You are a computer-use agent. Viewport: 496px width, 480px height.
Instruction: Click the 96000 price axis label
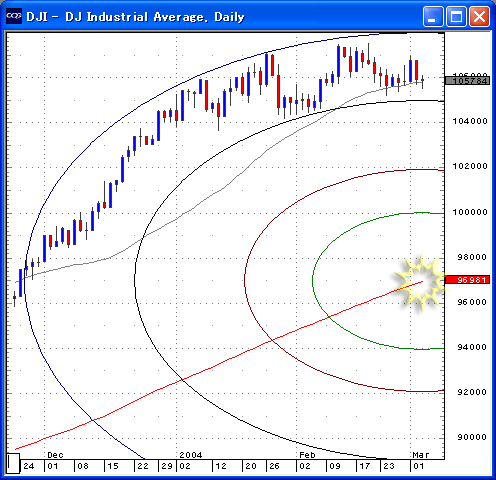(x=472, y=302)
